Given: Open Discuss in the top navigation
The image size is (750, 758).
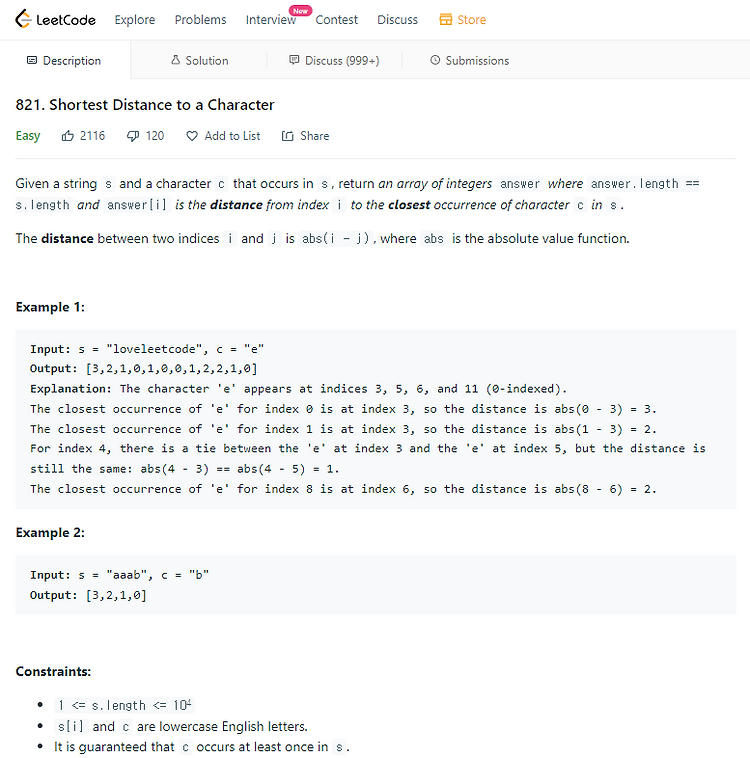Looking at the screenshot, I should 397,20.
